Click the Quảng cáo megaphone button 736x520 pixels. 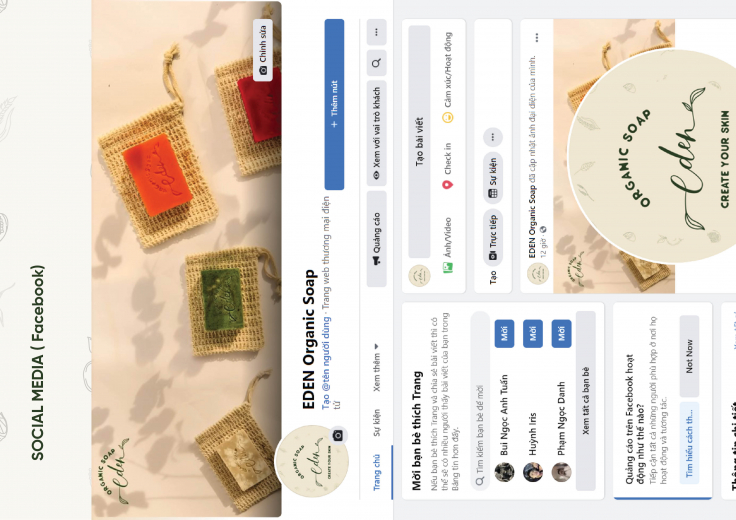(x=376, y=239)
